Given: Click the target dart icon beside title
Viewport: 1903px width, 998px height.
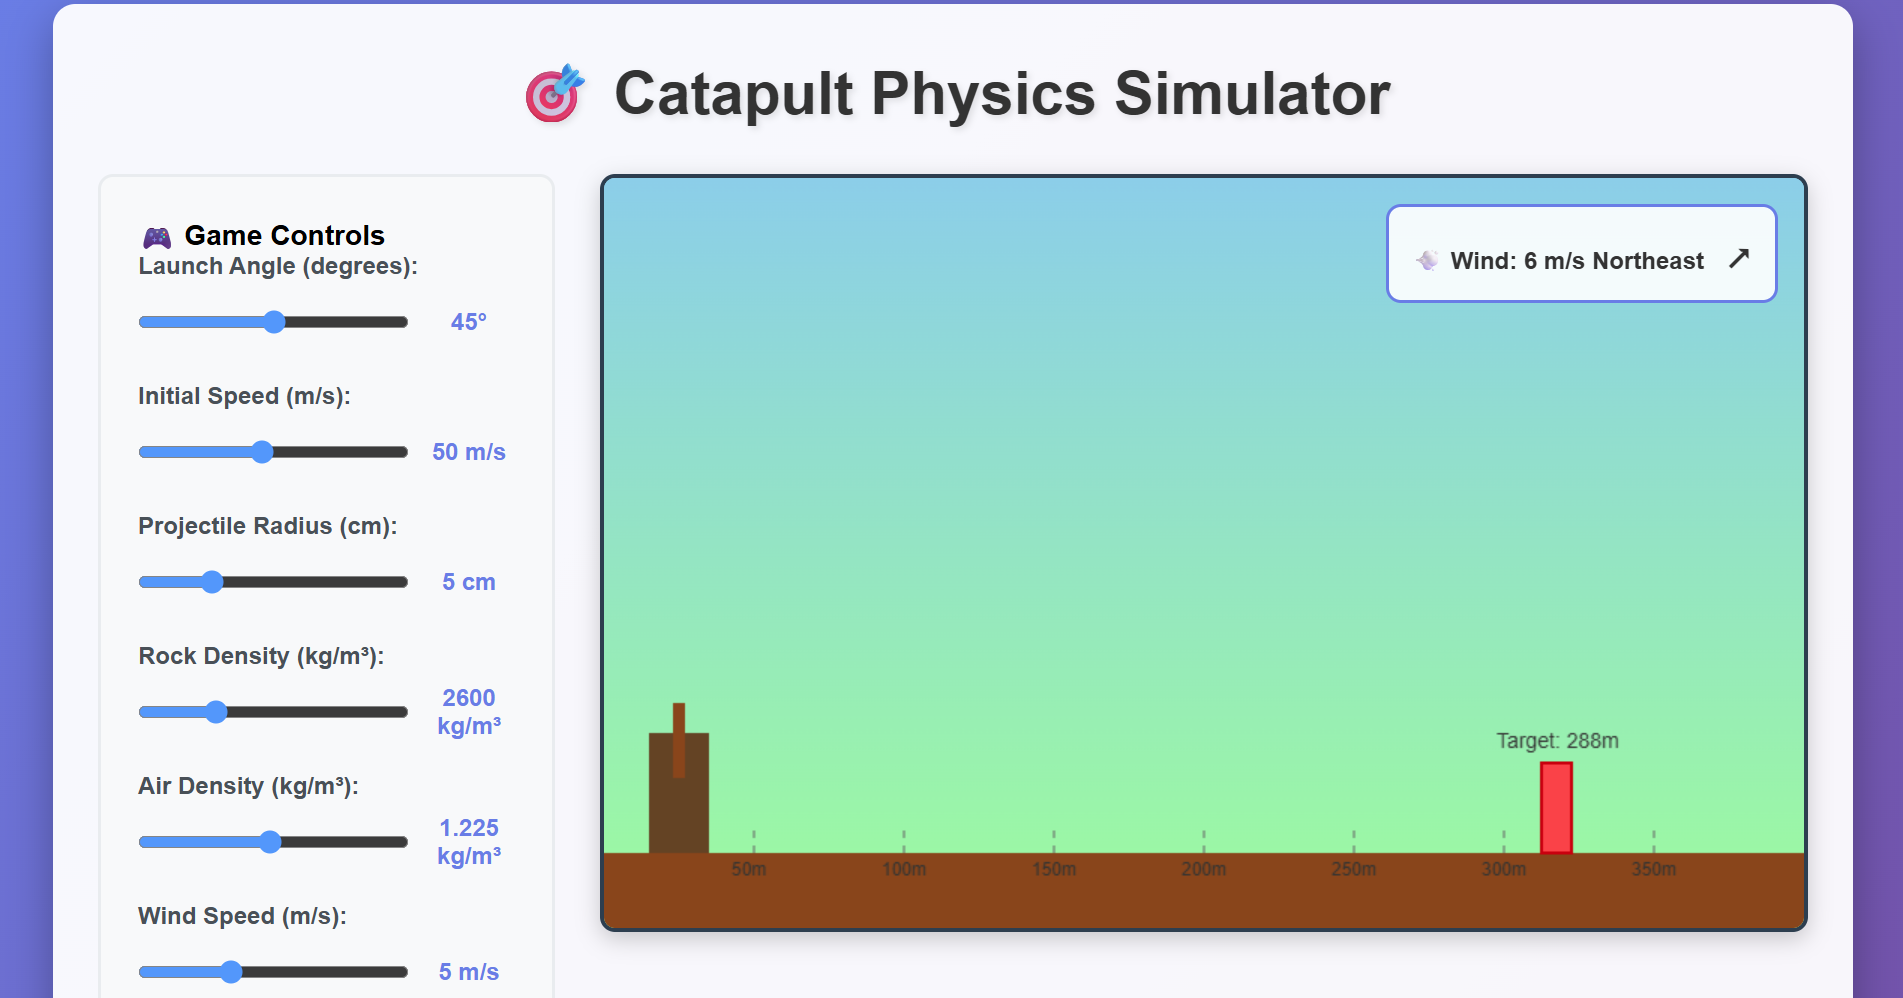Looking at the screenshot, I should 555,94.
